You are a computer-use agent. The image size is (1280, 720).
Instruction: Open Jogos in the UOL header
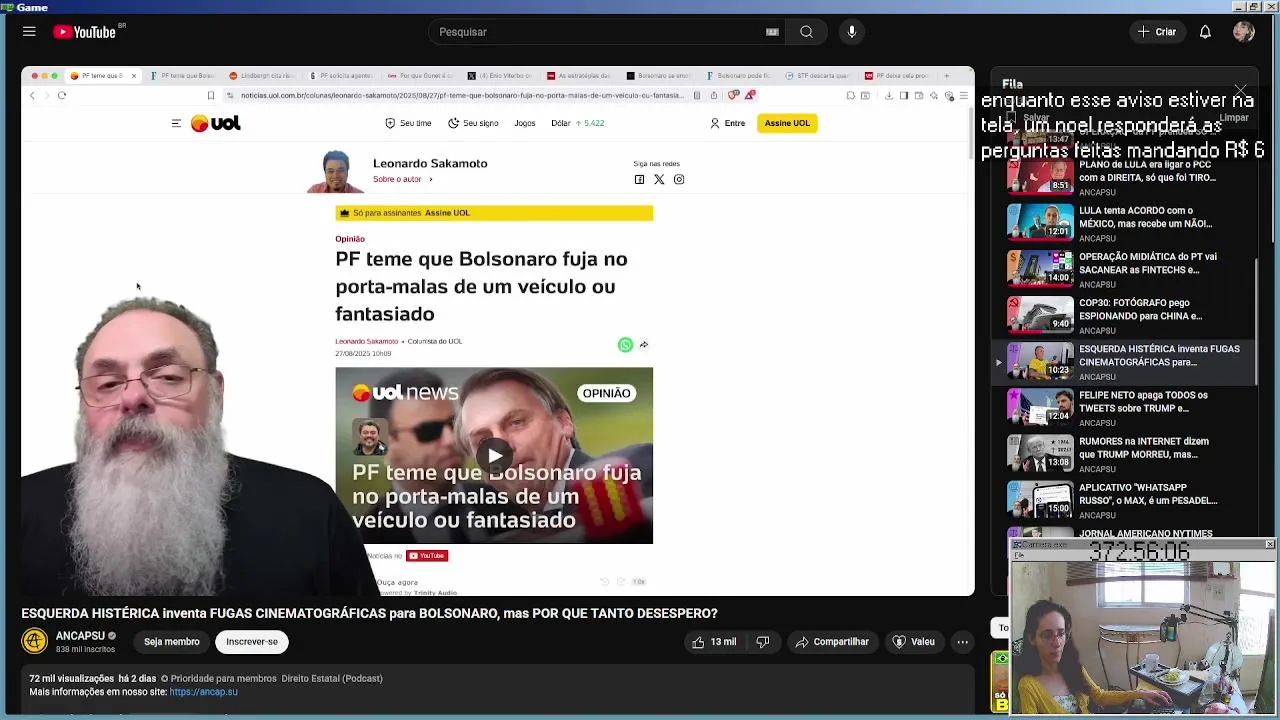coord(525,123)
